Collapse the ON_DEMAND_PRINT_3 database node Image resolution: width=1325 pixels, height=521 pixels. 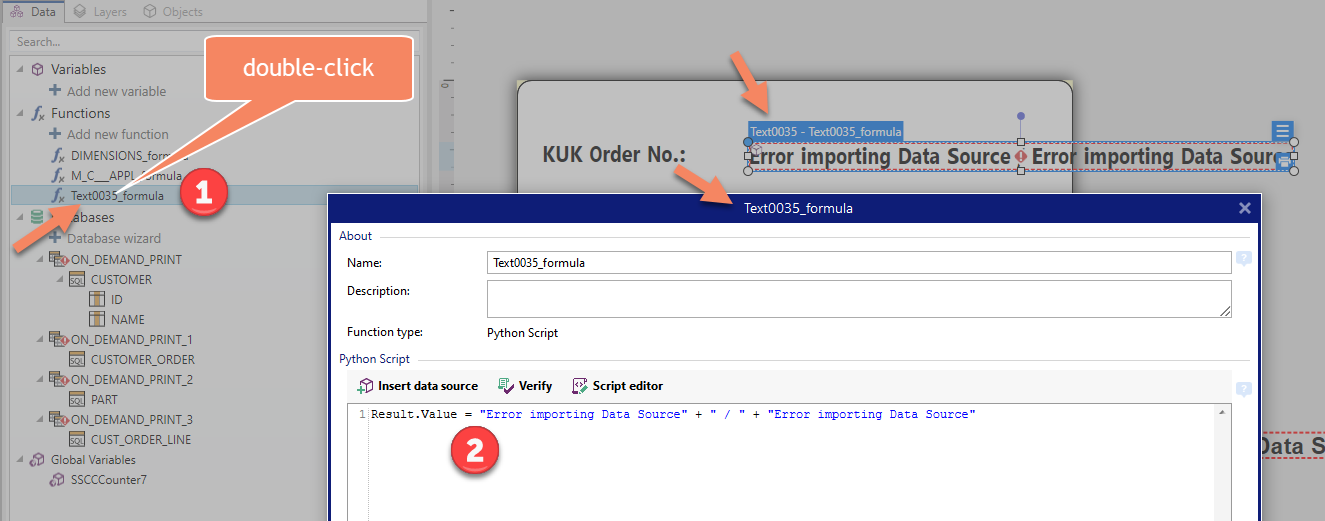[41, 419]
